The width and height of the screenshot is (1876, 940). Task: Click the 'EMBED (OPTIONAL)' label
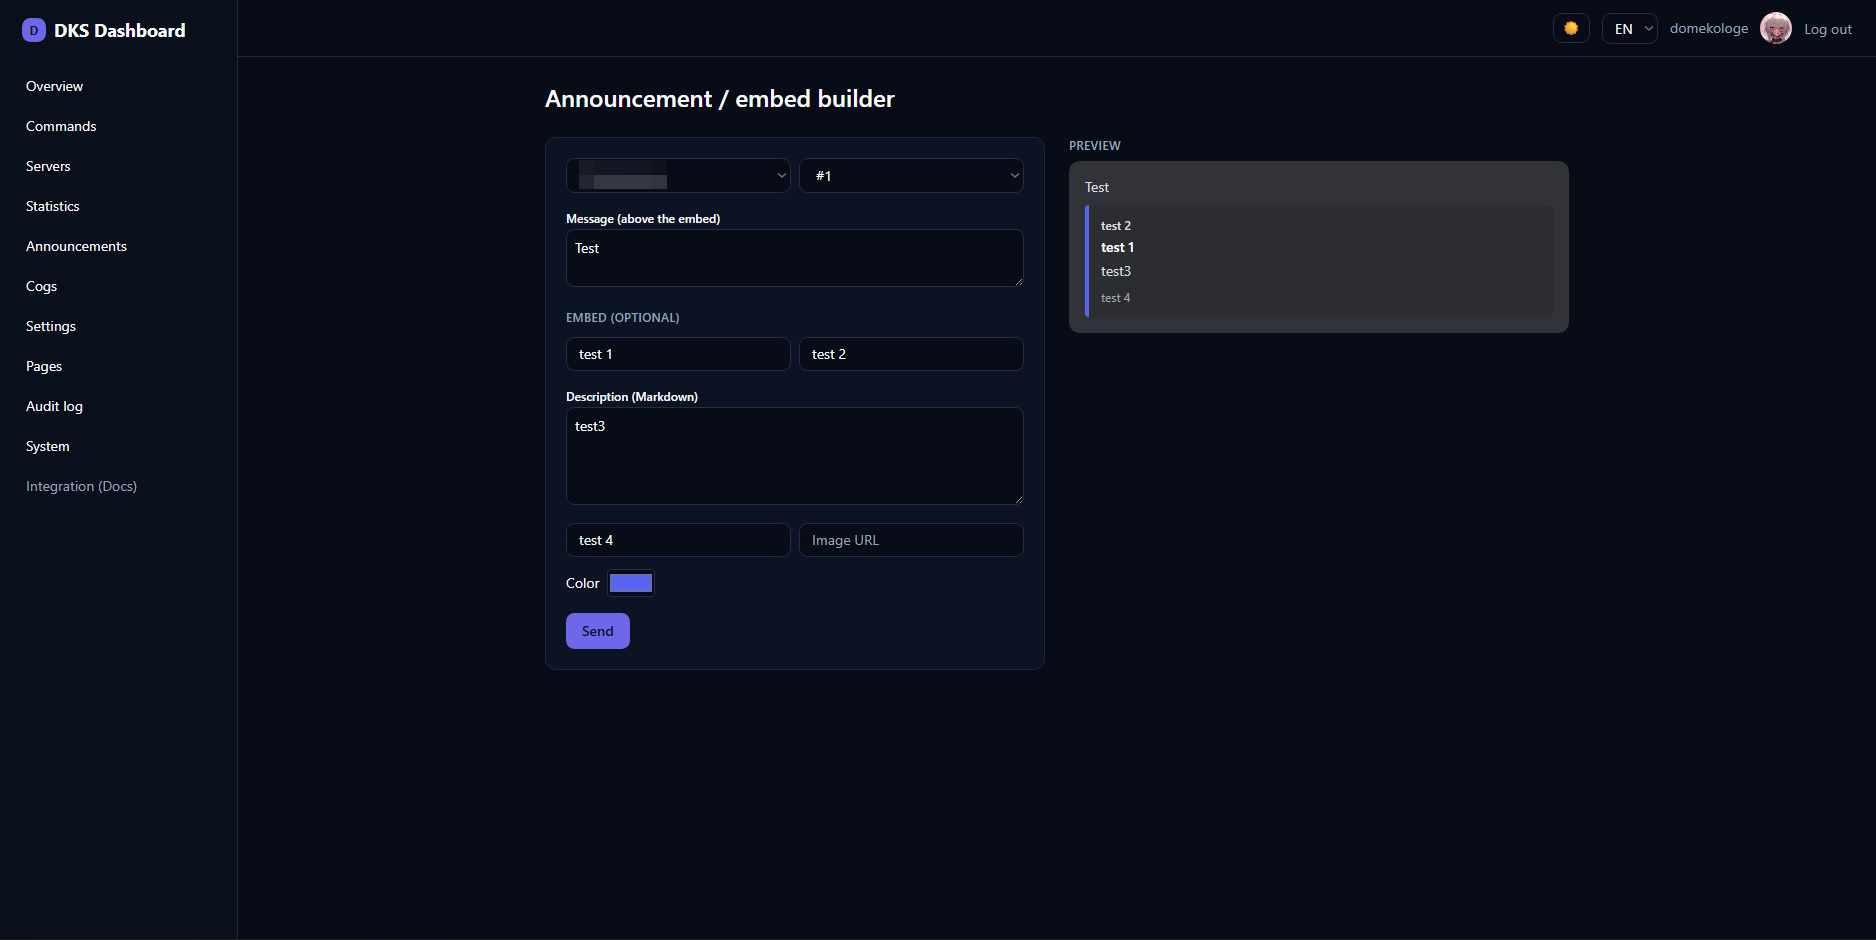pyautogui.click(x=623, y=318)
